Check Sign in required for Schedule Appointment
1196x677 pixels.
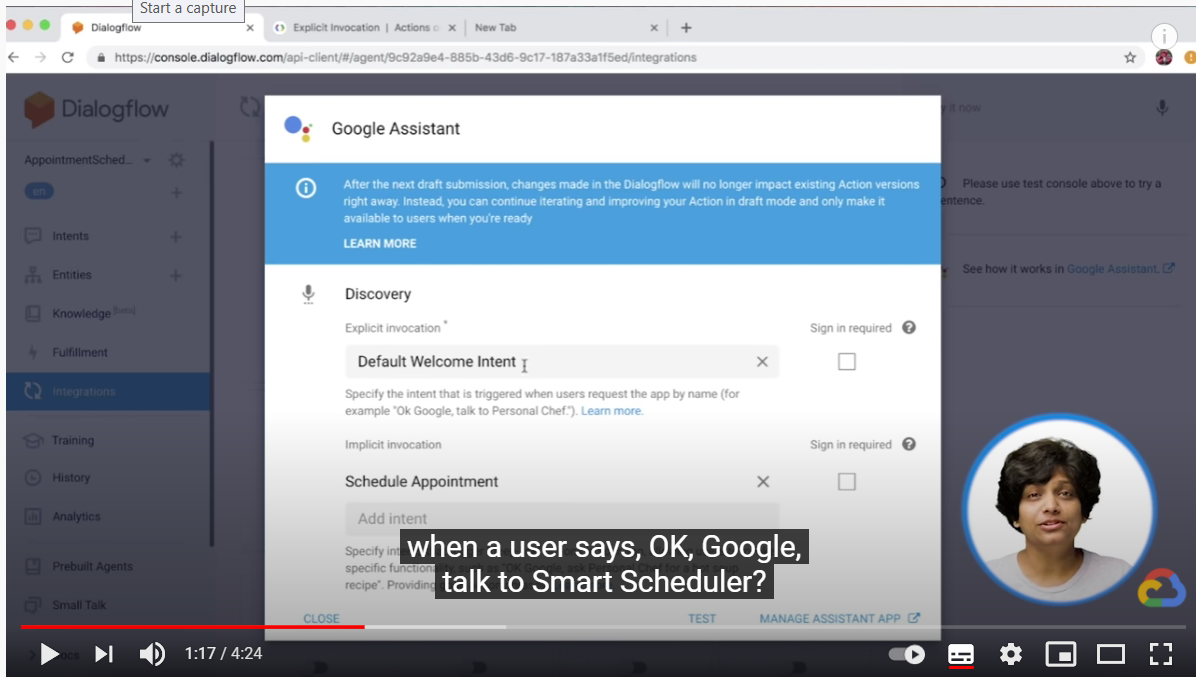tap(847, 482)
